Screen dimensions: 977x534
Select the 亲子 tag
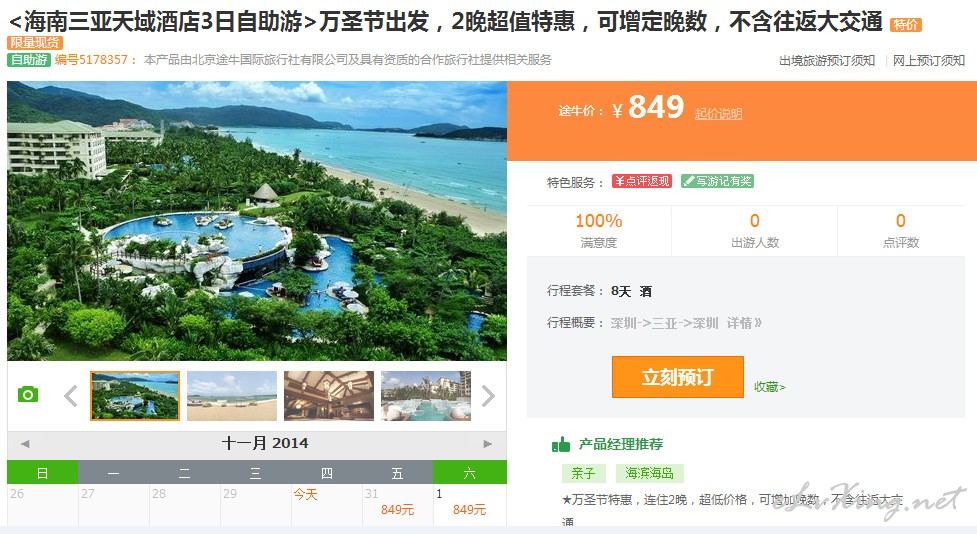click(x=583, y=474)
